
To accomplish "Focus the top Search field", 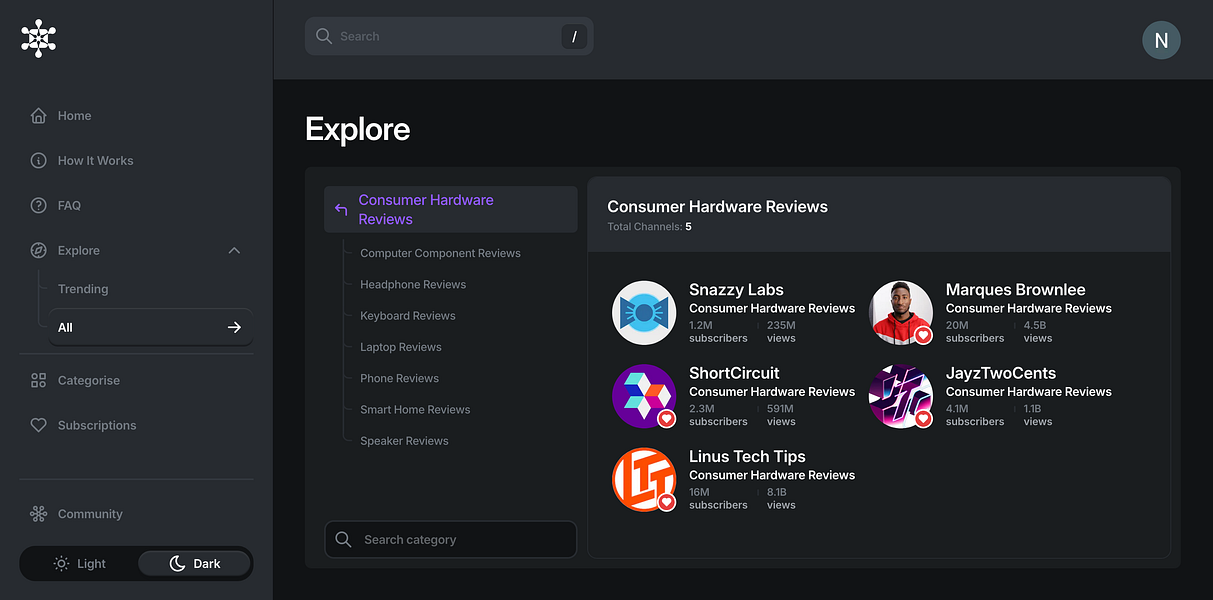I will 449,37.
